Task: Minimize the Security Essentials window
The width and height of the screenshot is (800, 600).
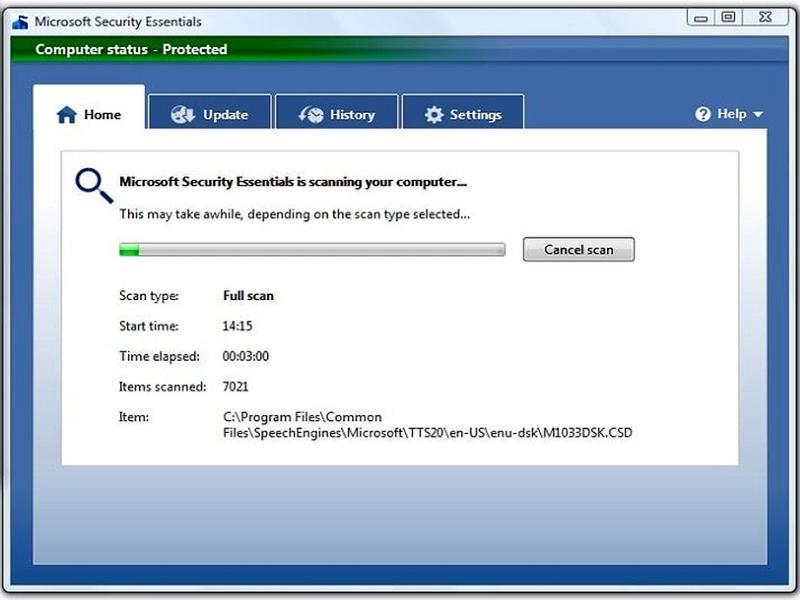Action: [x=701, y=17]
